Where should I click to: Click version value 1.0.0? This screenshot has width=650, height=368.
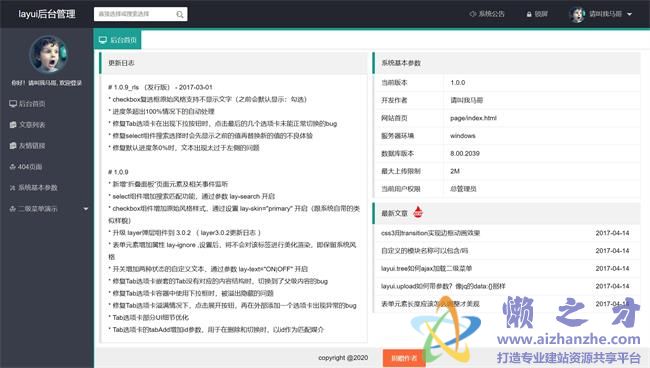458,82
